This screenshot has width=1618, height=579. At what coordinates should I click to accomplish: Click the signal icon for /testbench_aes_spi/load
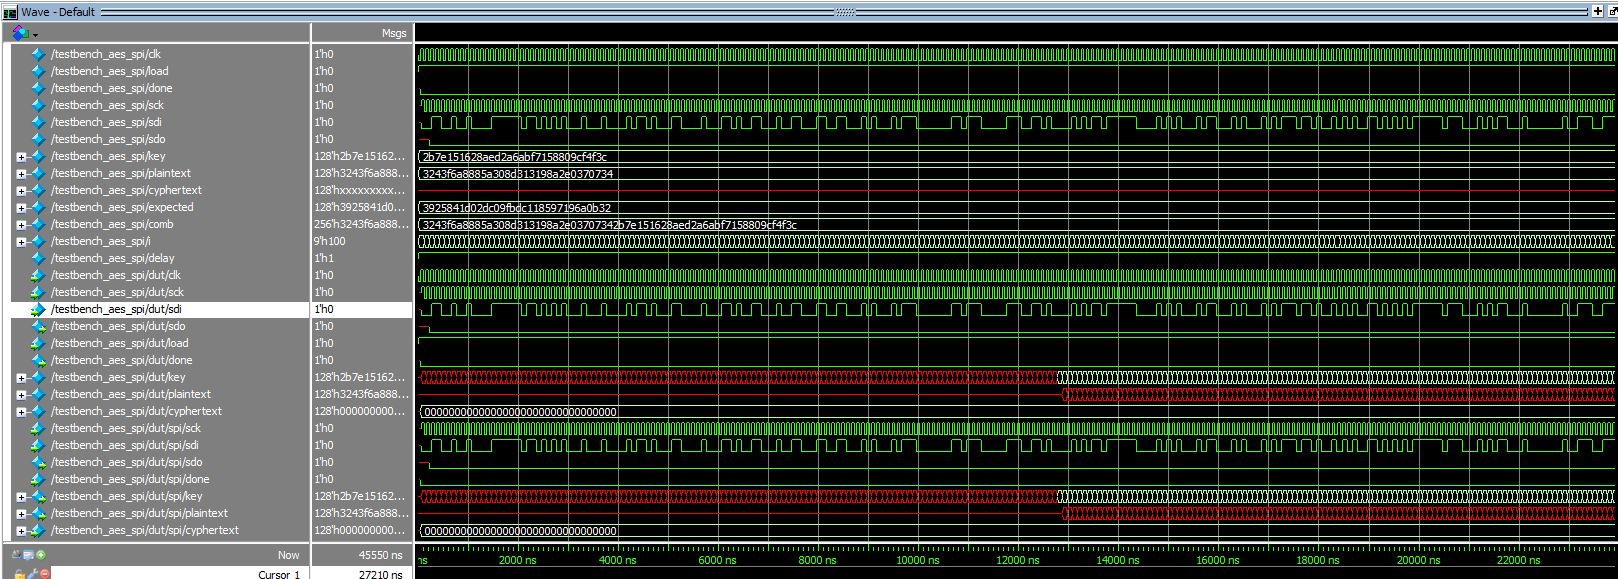pyautogui.click(x=38, y=71)
